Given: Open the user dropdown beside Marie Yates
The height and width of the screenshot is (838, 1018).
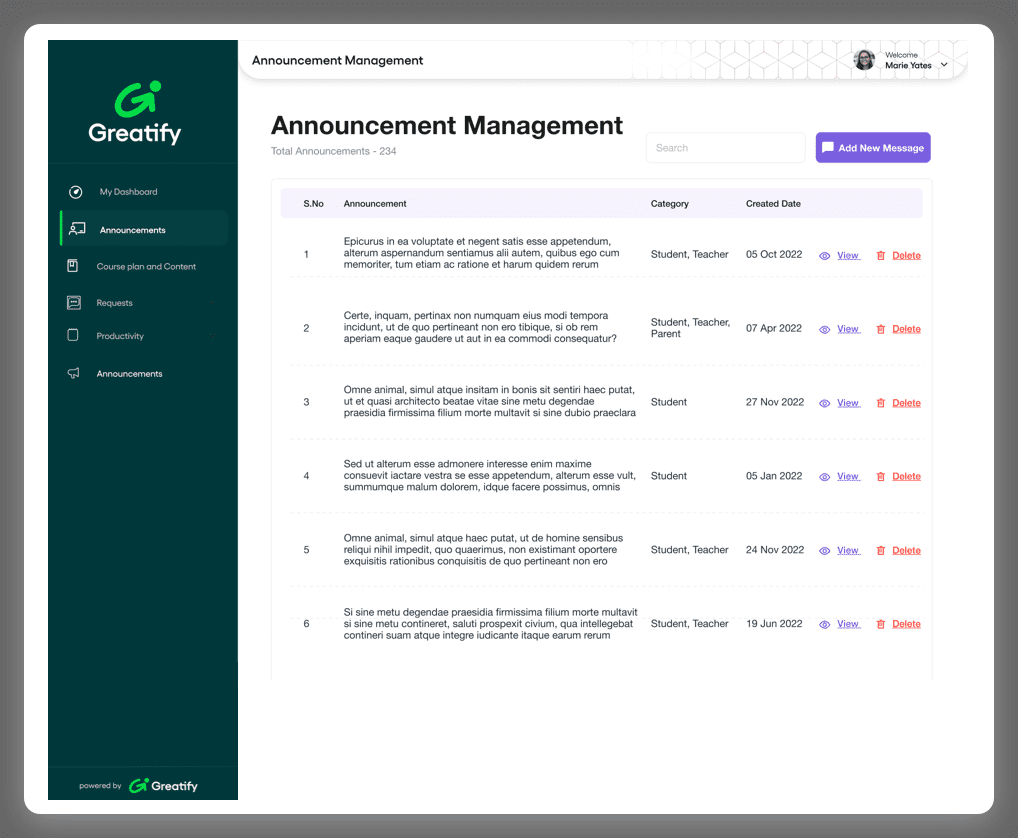Looking at the screenshot, I should (944, 65).
